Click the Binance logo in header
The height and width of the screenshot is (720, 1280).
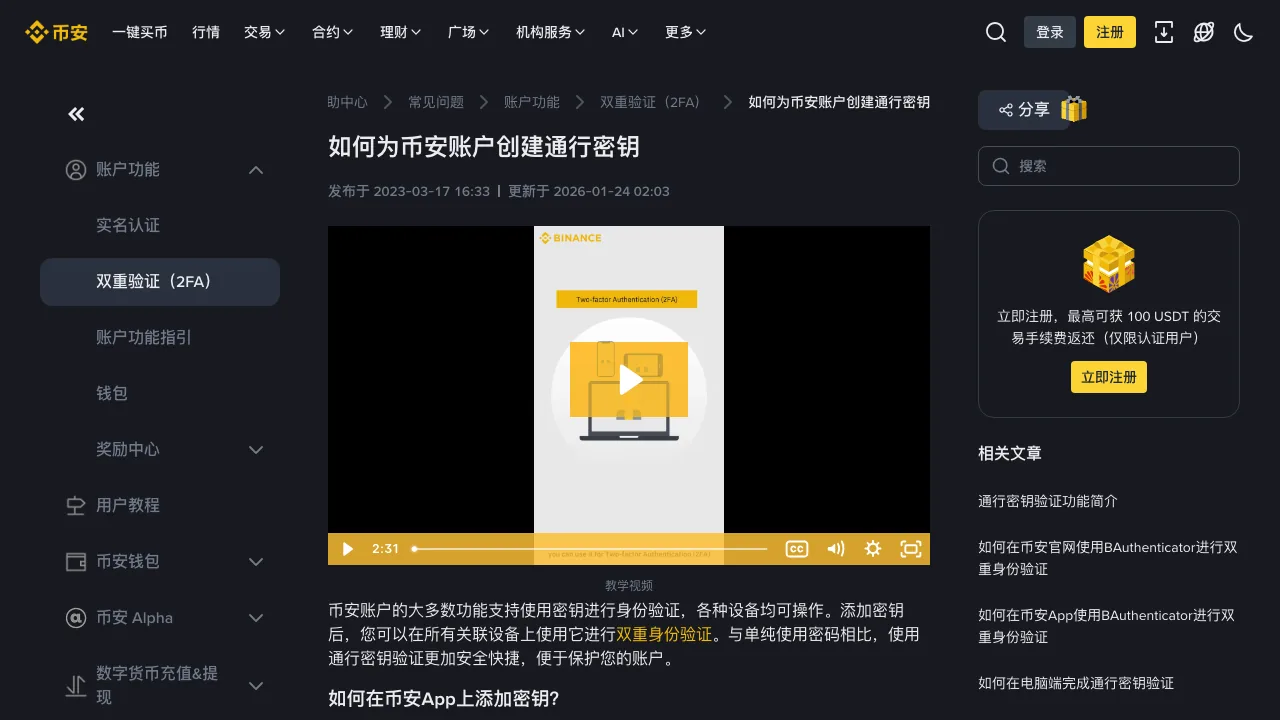[56, 32]
